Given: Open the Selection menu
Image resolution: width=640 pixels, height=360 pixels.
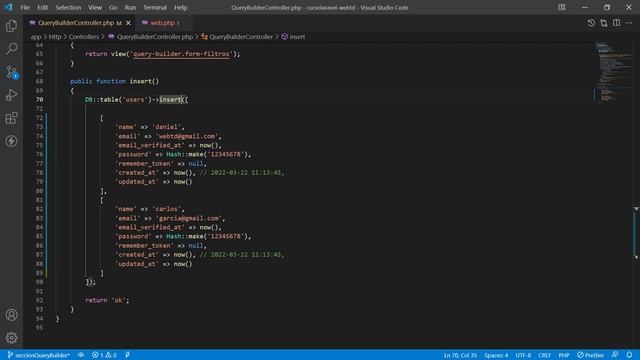Looking at the screenshot, I should point(68,7).
